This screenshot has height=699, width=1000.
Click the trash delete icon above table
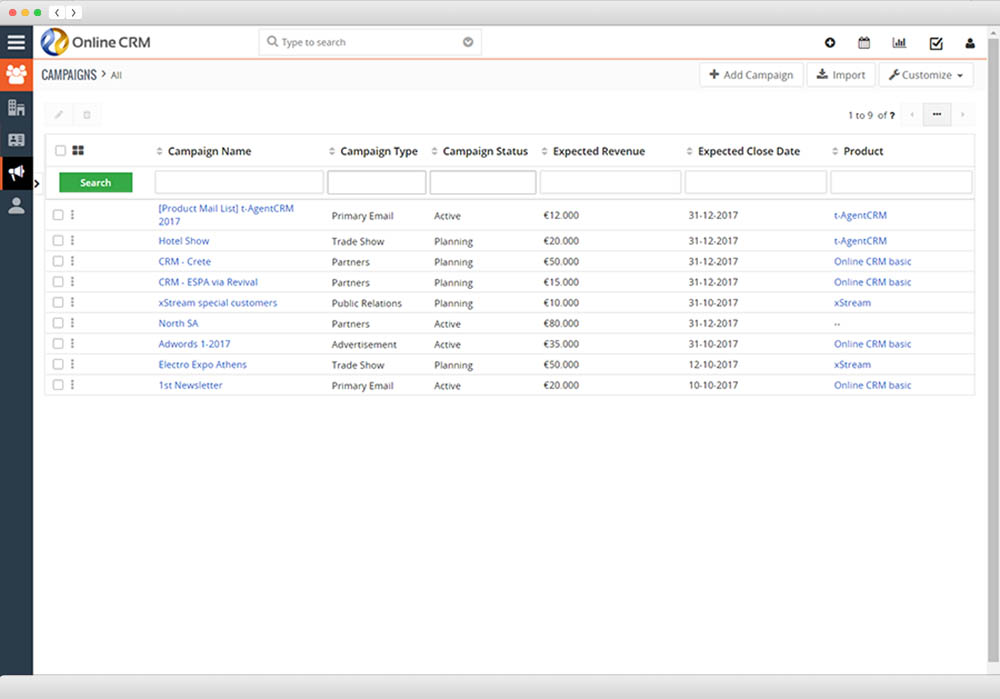(x=87, y=115)
